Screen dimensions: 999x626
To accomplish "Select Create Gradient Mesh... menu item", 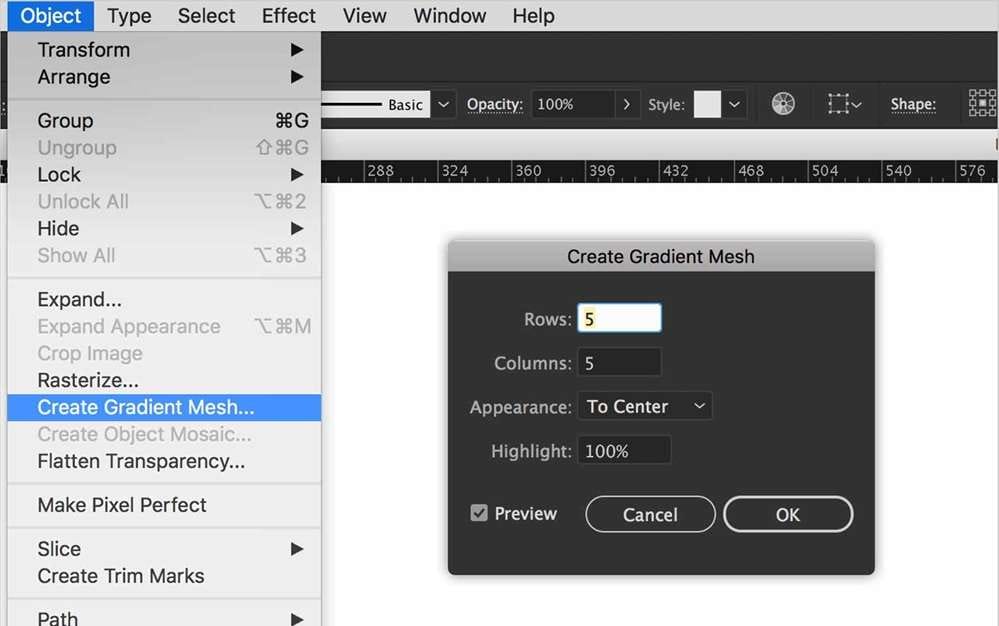I will click(164, 408).
